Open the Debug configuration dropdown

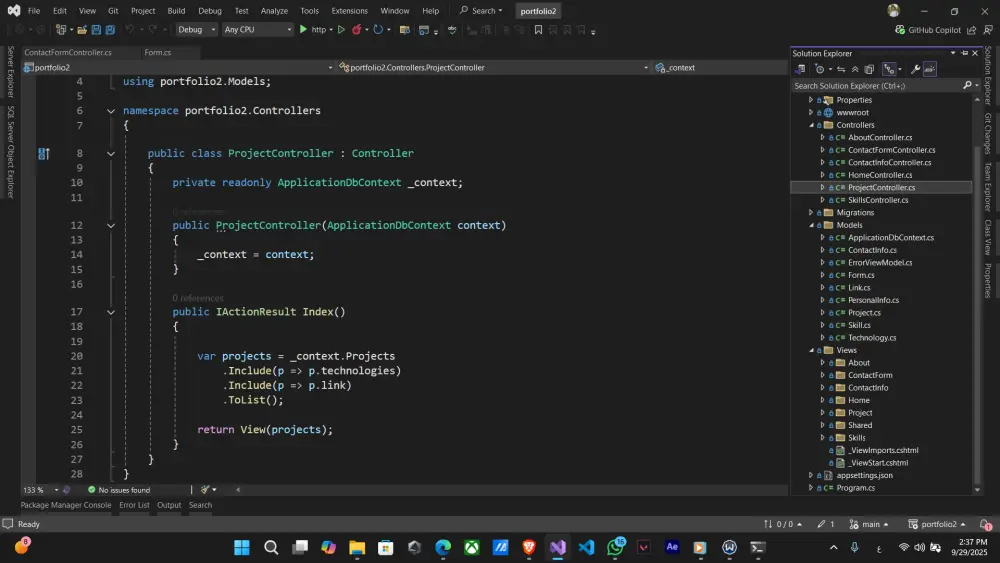[195, 30]
